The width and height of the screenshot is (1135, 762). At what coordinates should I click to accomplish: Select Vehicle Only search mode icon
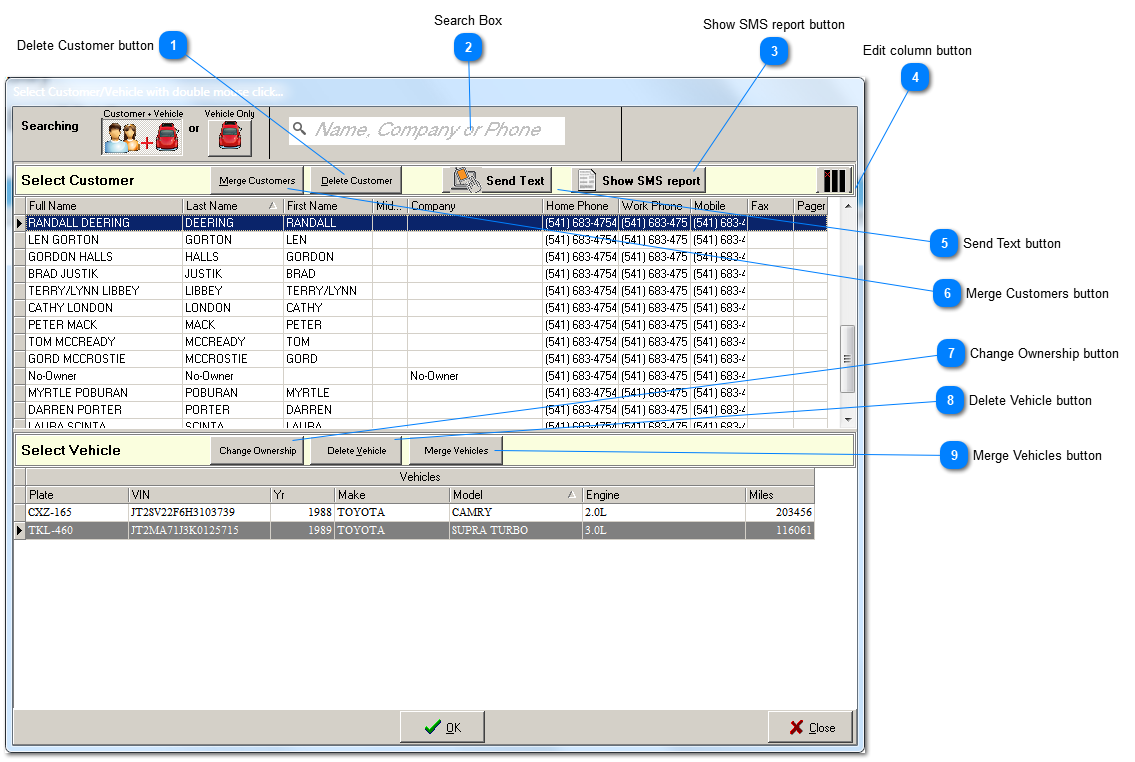(x=229, y=137)
